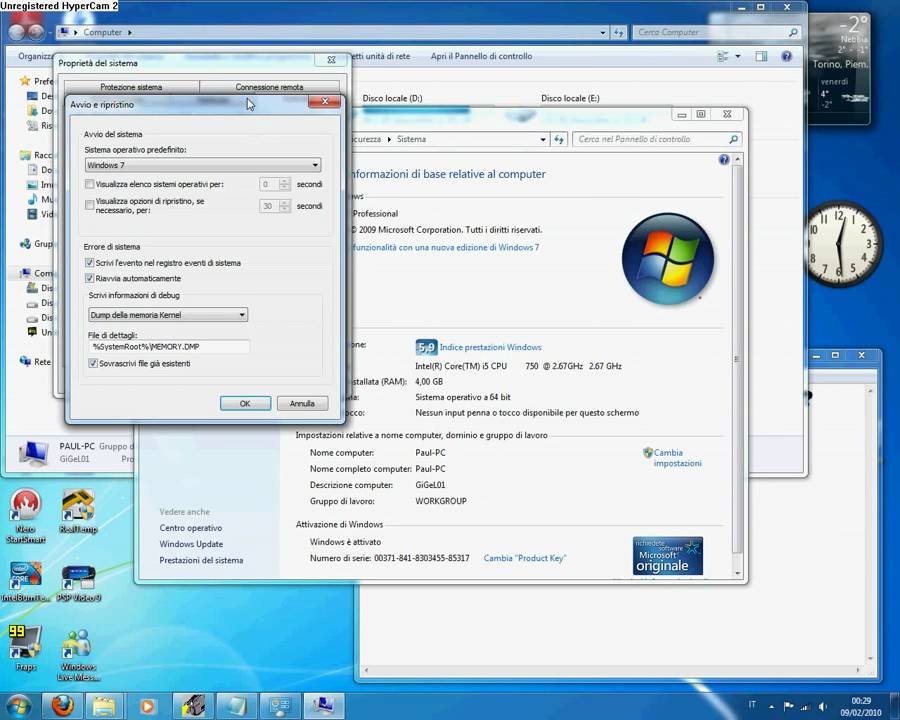Open Indice prestazioni Windows link

(x=491, y=347)
